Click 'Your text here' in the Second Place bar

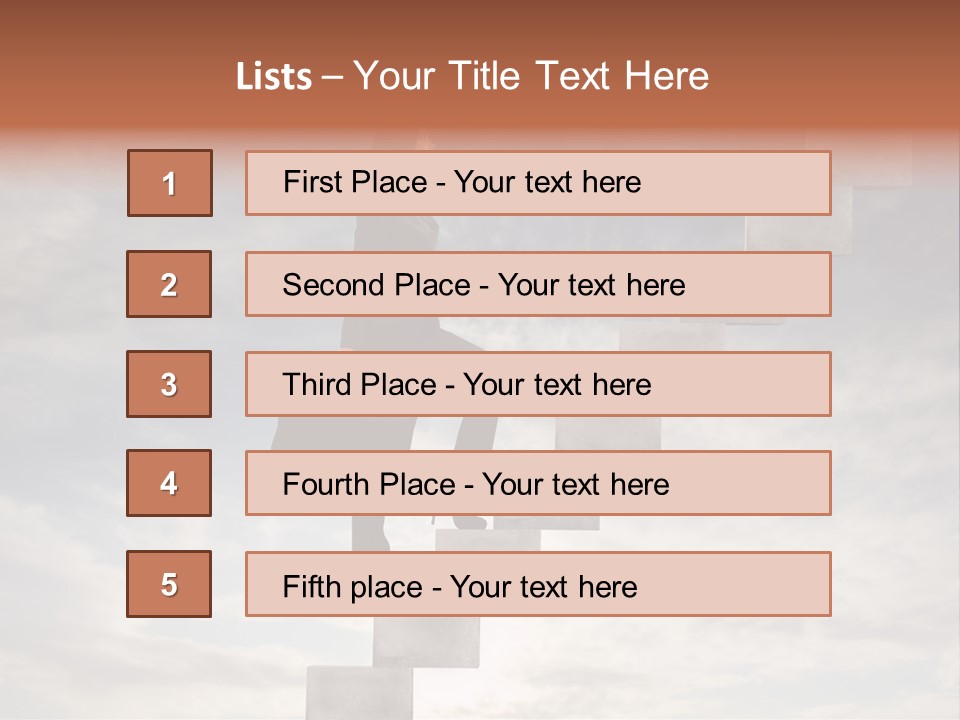591,285
